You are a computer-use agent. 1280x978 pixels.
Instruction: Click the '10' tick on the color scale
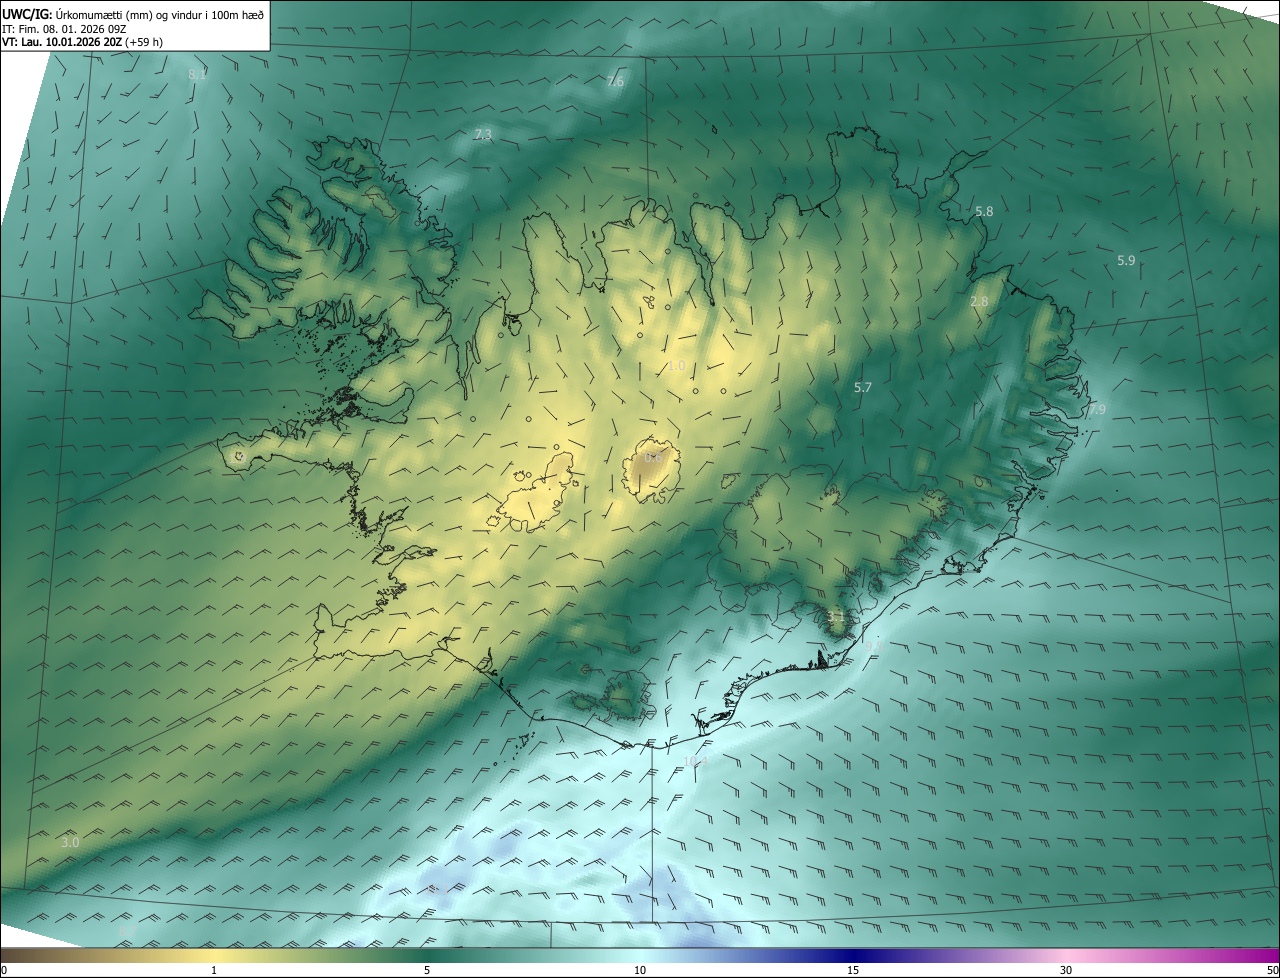pos(640,970)
